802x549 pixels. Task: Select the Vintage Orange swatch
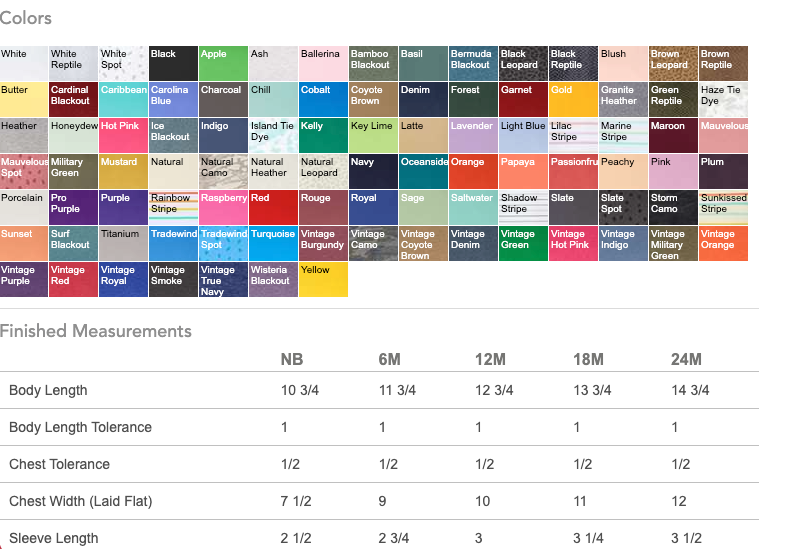[x=723, y=244]
